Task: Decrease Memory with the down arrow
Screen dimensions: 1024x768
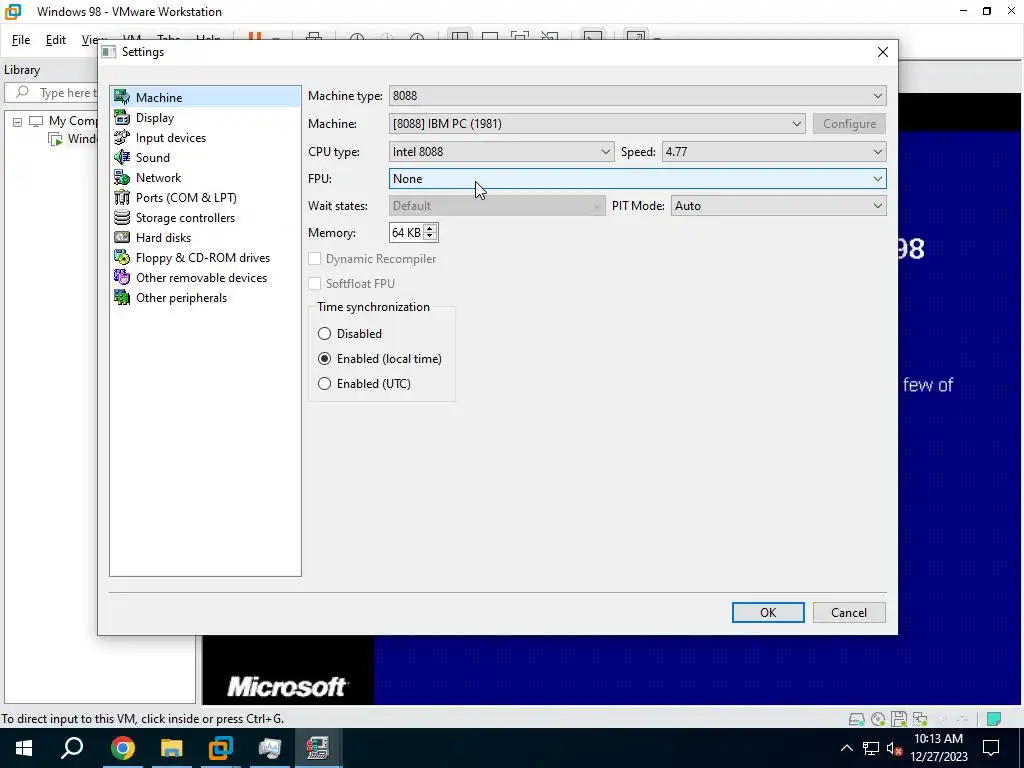Action: pos(430,236)
